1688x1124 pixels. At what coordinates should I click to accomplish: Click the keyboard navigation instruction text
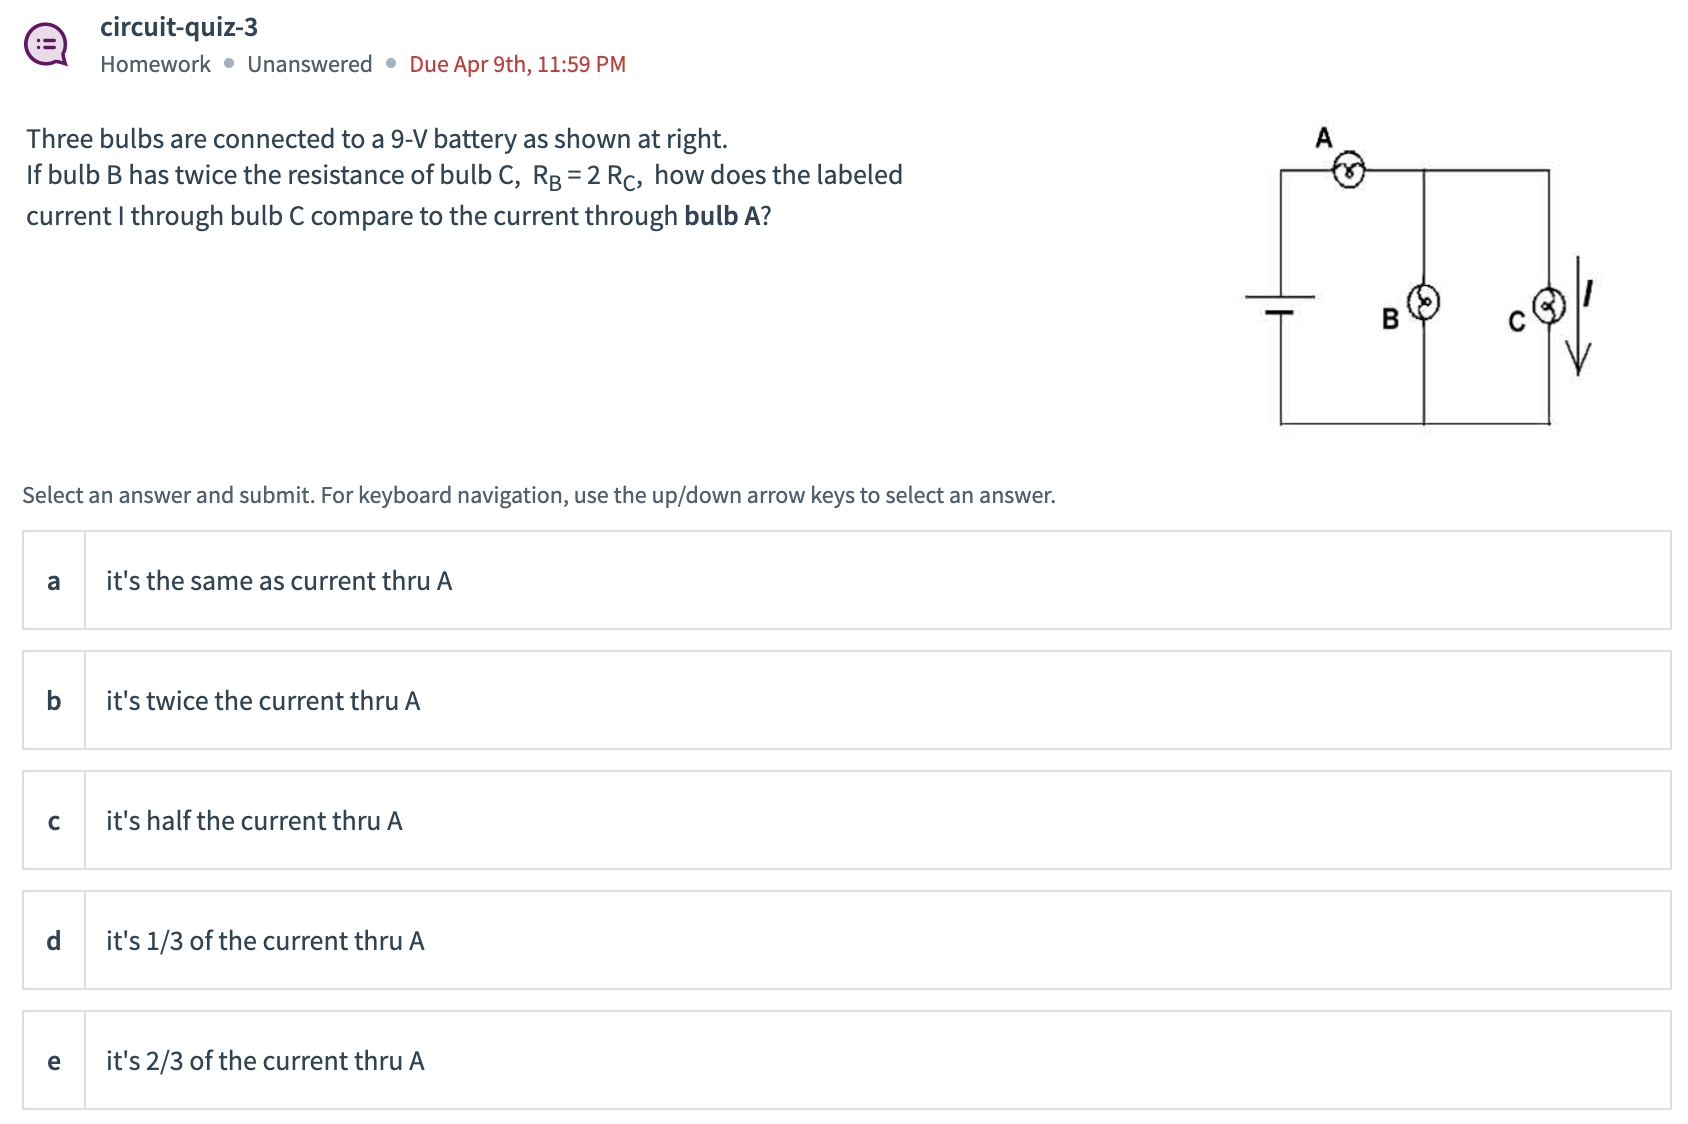pos(539,494)
